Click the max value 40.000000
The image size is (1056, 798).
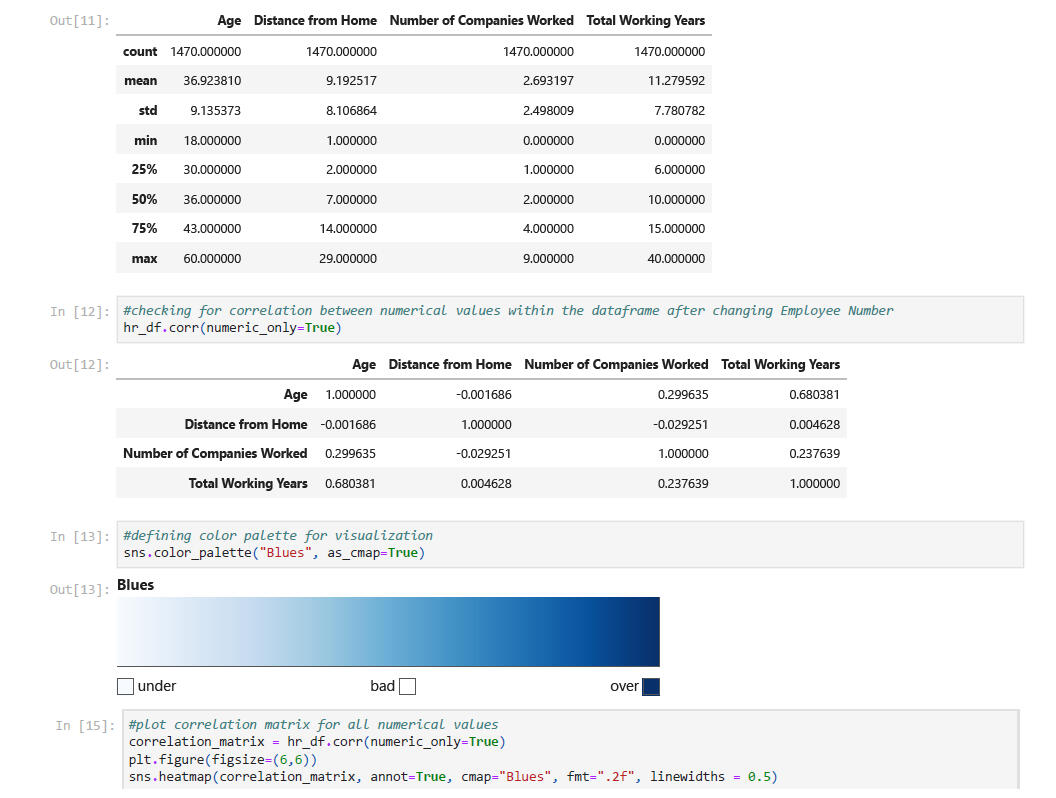coord(676,259)
